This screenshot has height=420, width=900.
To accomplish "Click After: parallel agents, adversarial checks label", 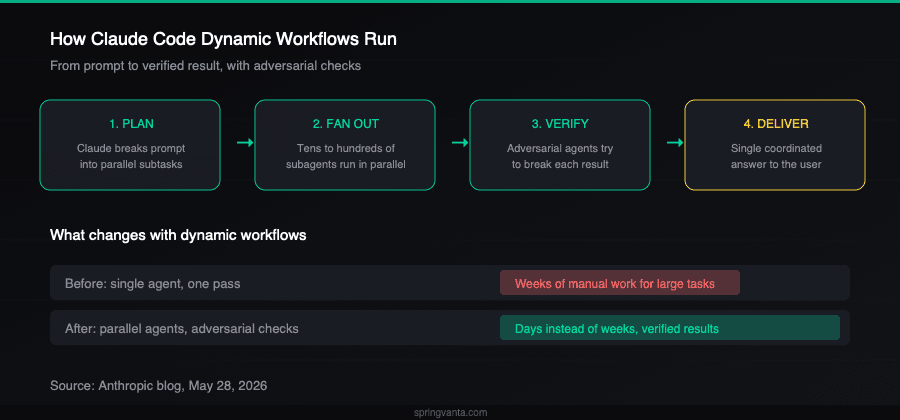I will pyautogui.click(x=181, y=329).
